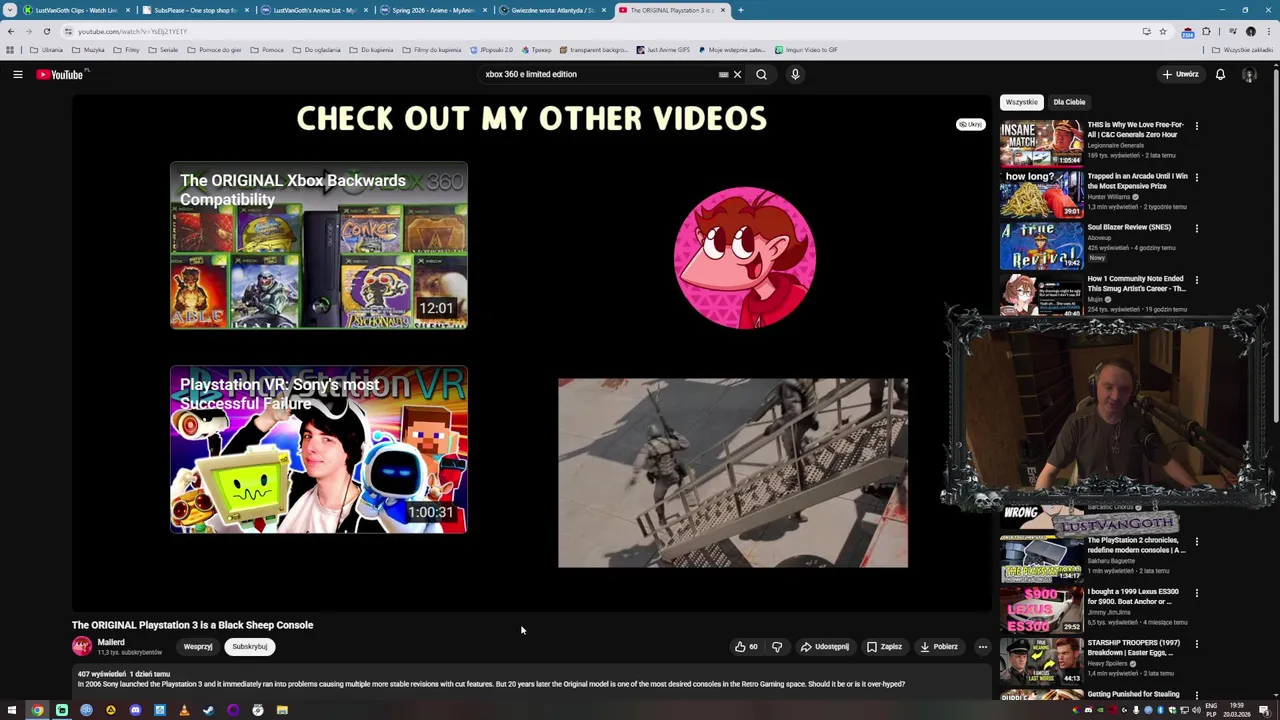Expand the video description text
The width and height of the screenshot is (1280, 720).
[x=491, y=684]
